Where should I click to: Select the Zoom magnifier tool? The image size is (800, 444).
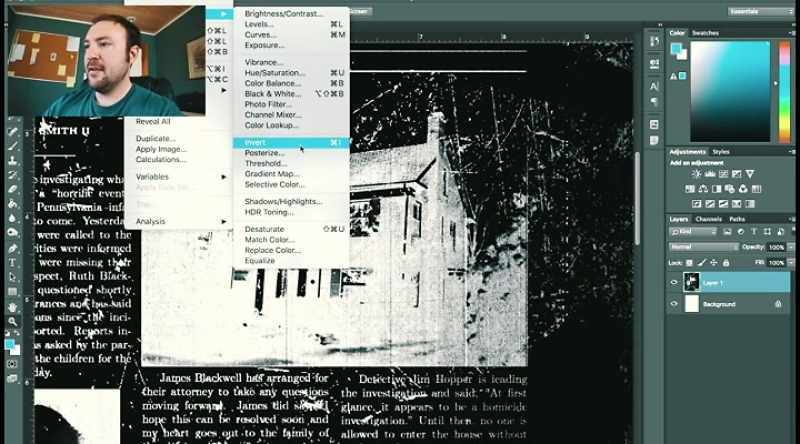(12, 322)
